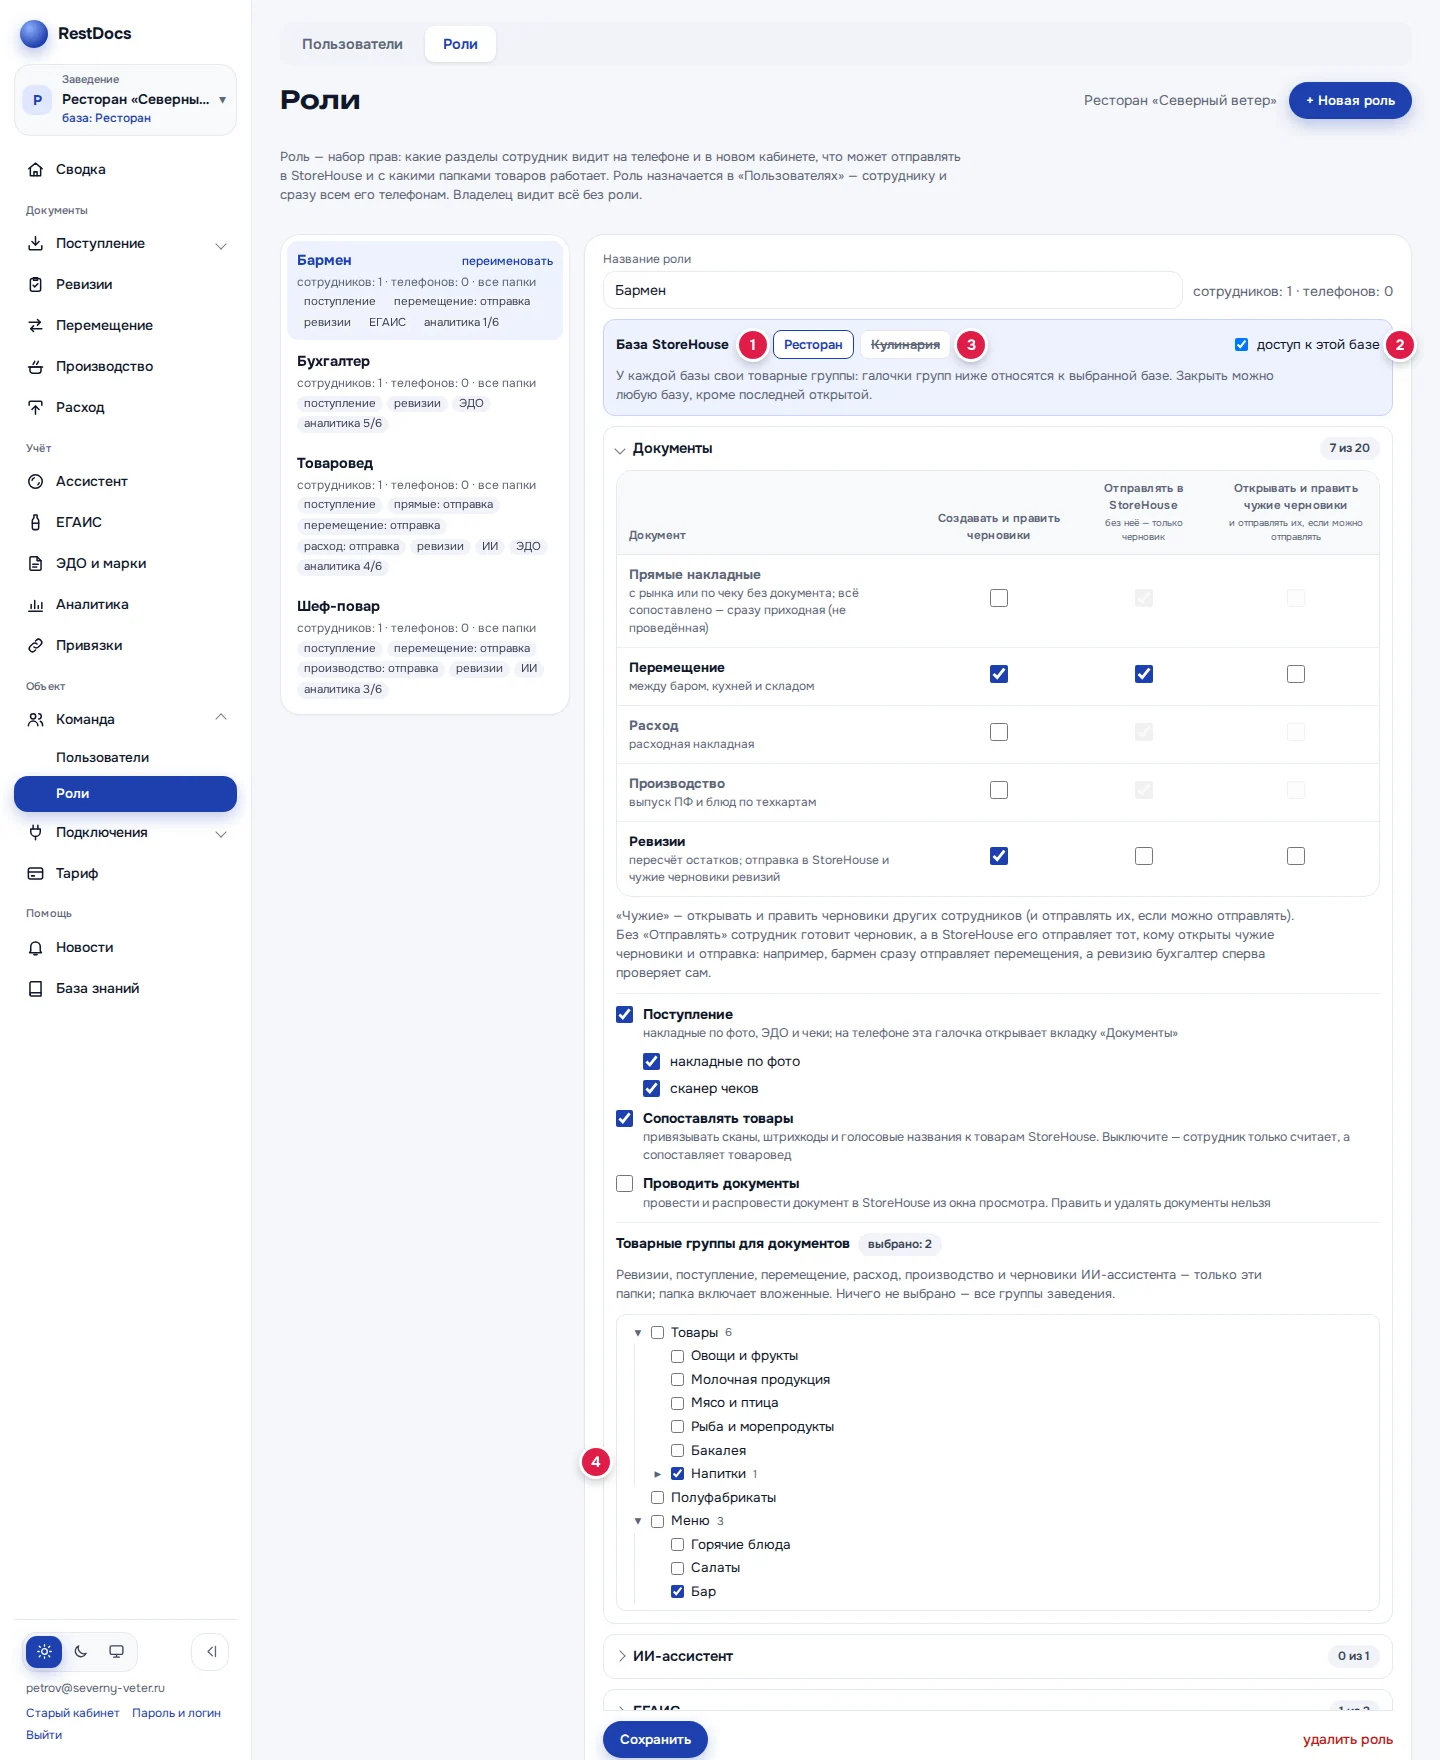
Task: Select the Ресторан StoreHouse base tab
Action: coord(813,345)
